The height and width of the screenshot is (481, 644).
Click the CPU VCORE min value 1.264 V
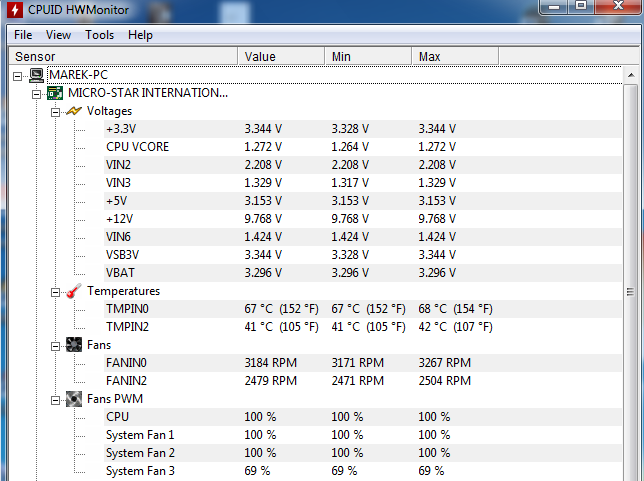pos(350,147)
